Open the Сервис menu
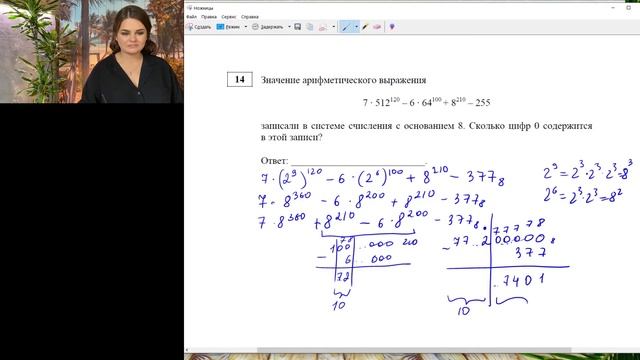This screenshot has height=360, width=640. (x=229, y=17)
